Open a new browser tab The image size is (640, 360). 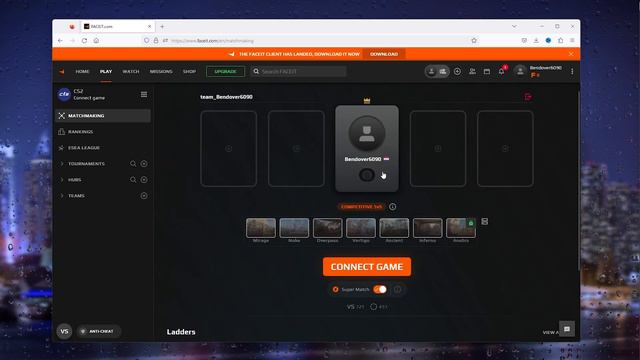(162, 27)
